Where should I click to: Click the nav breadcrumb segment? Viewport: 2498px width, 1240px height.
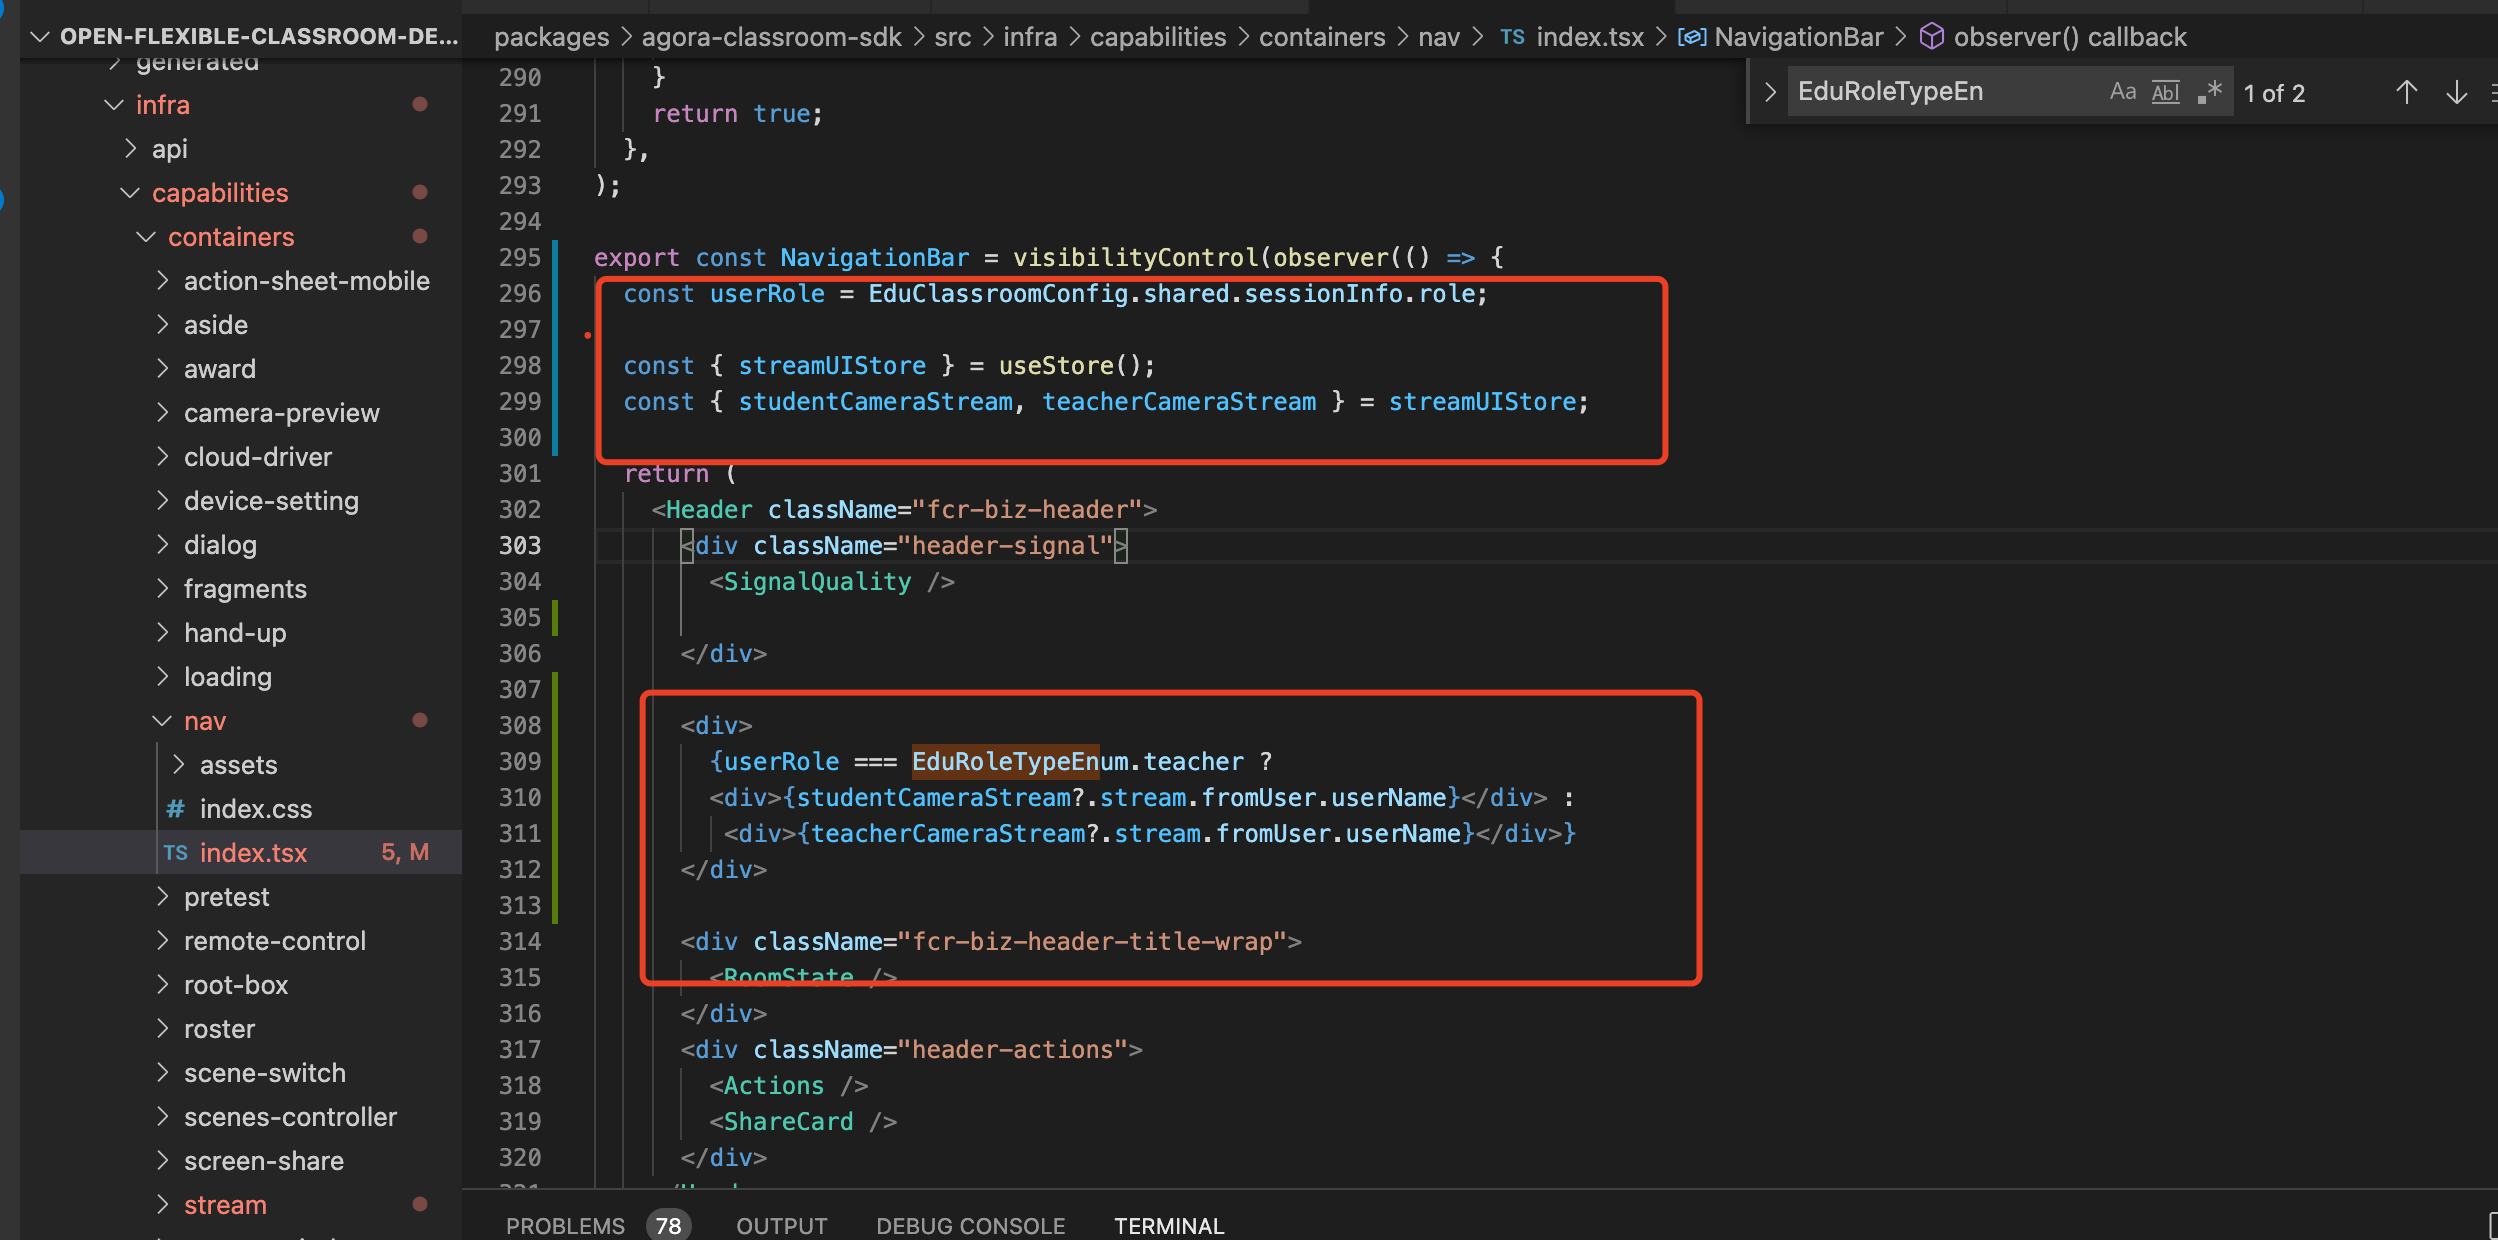(x=1439, y=38)
